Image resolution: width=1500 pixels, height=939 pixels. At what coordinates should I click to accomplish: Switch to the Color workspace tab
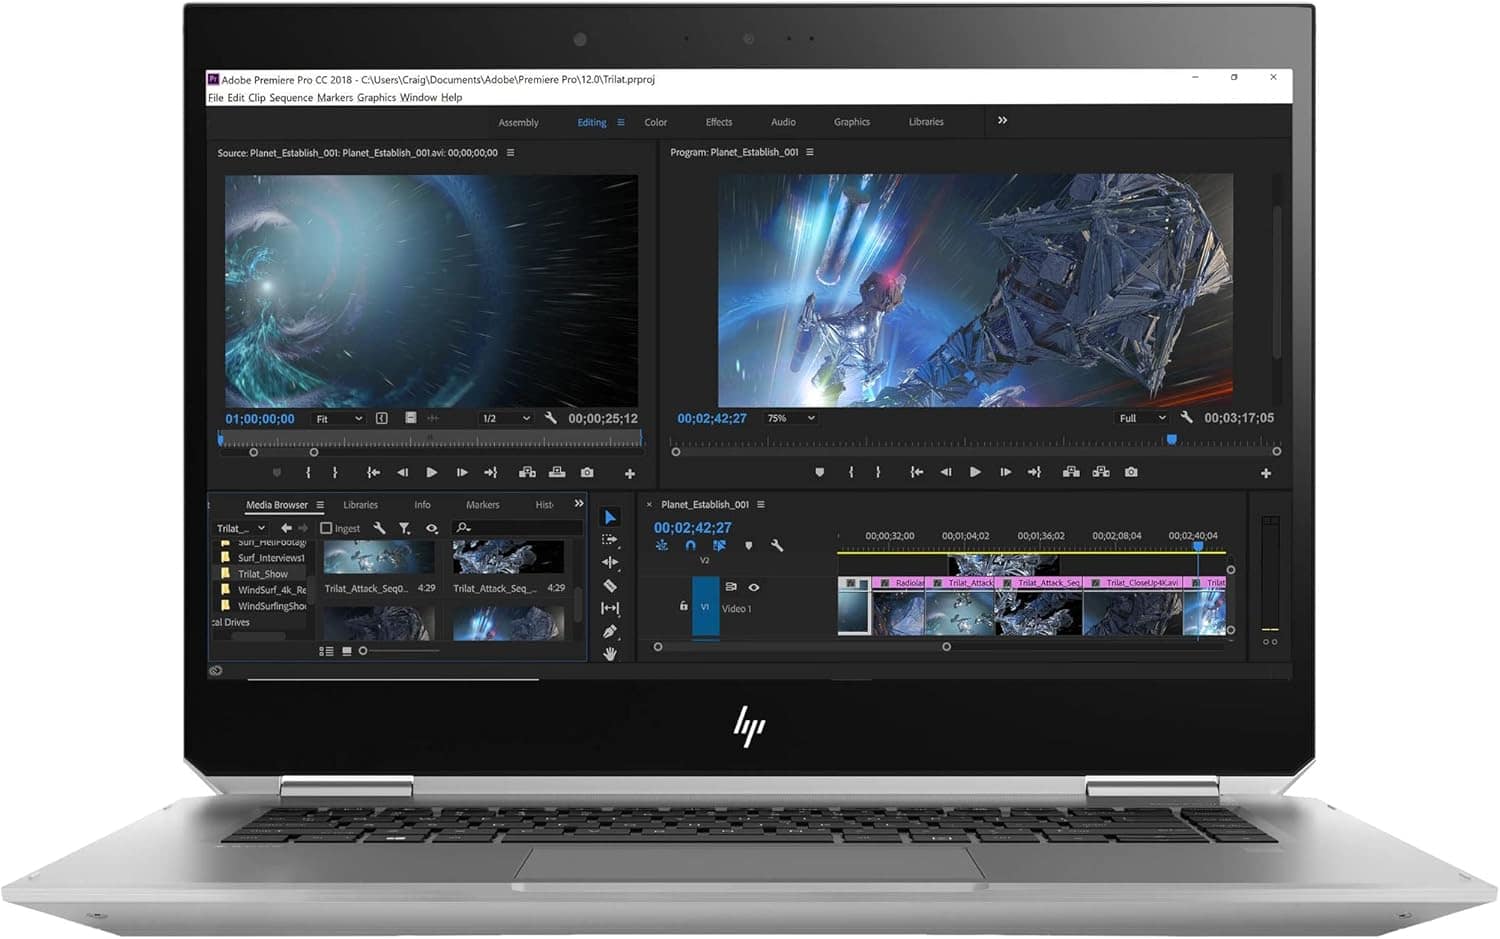656,121
